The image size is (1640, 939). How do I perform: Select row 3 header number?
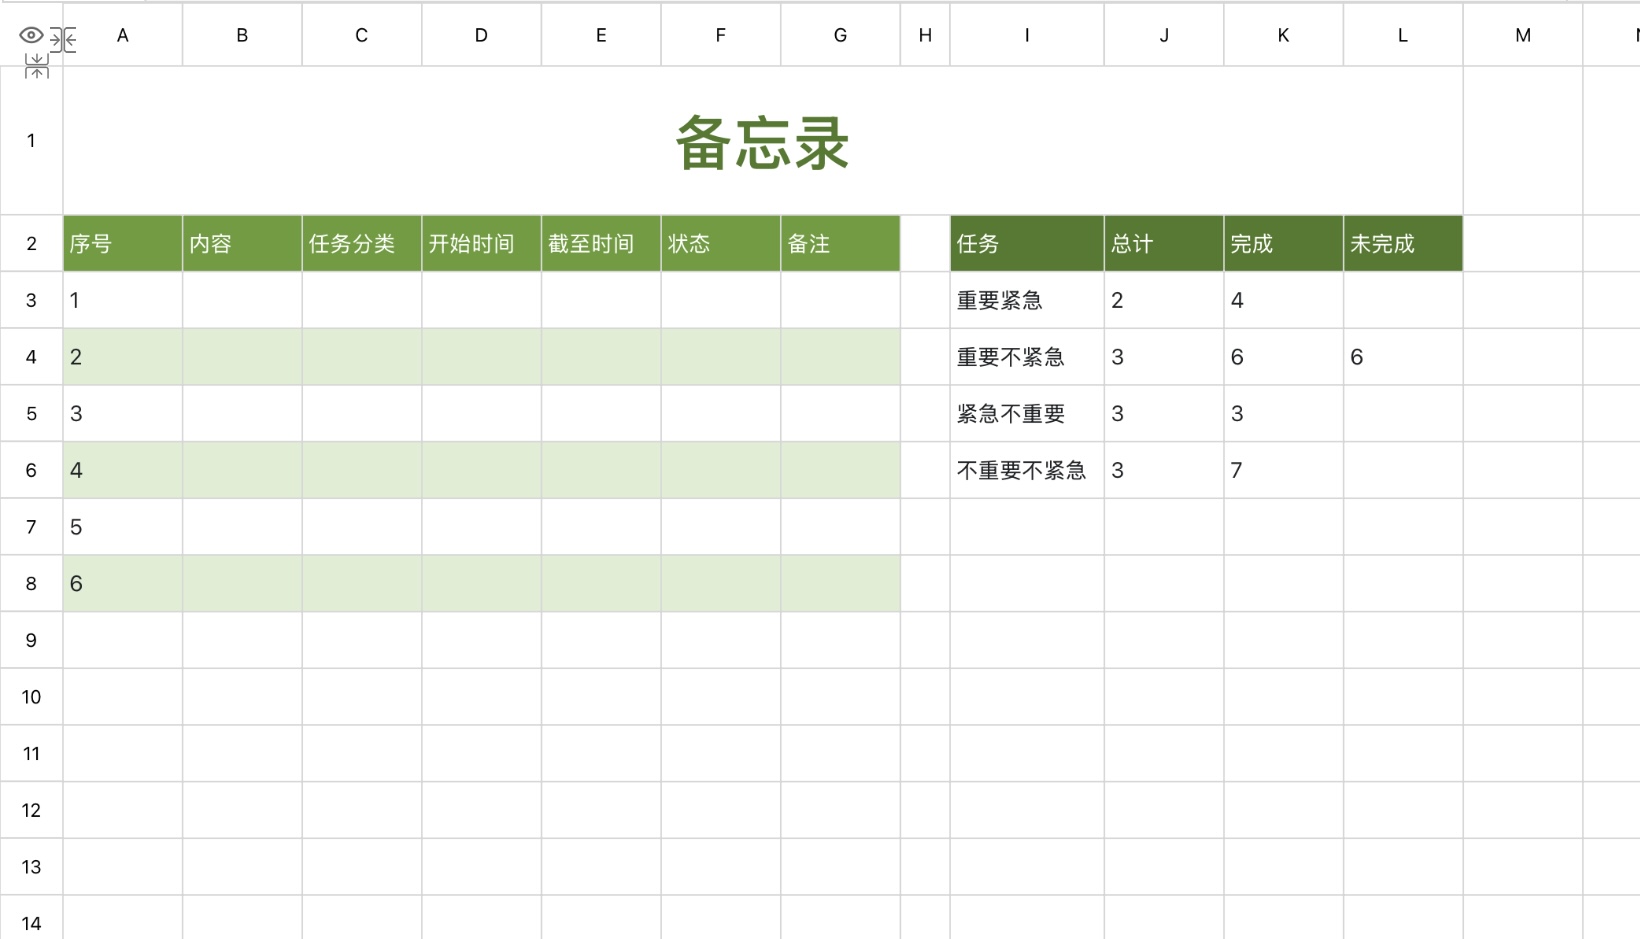(31, 300)
